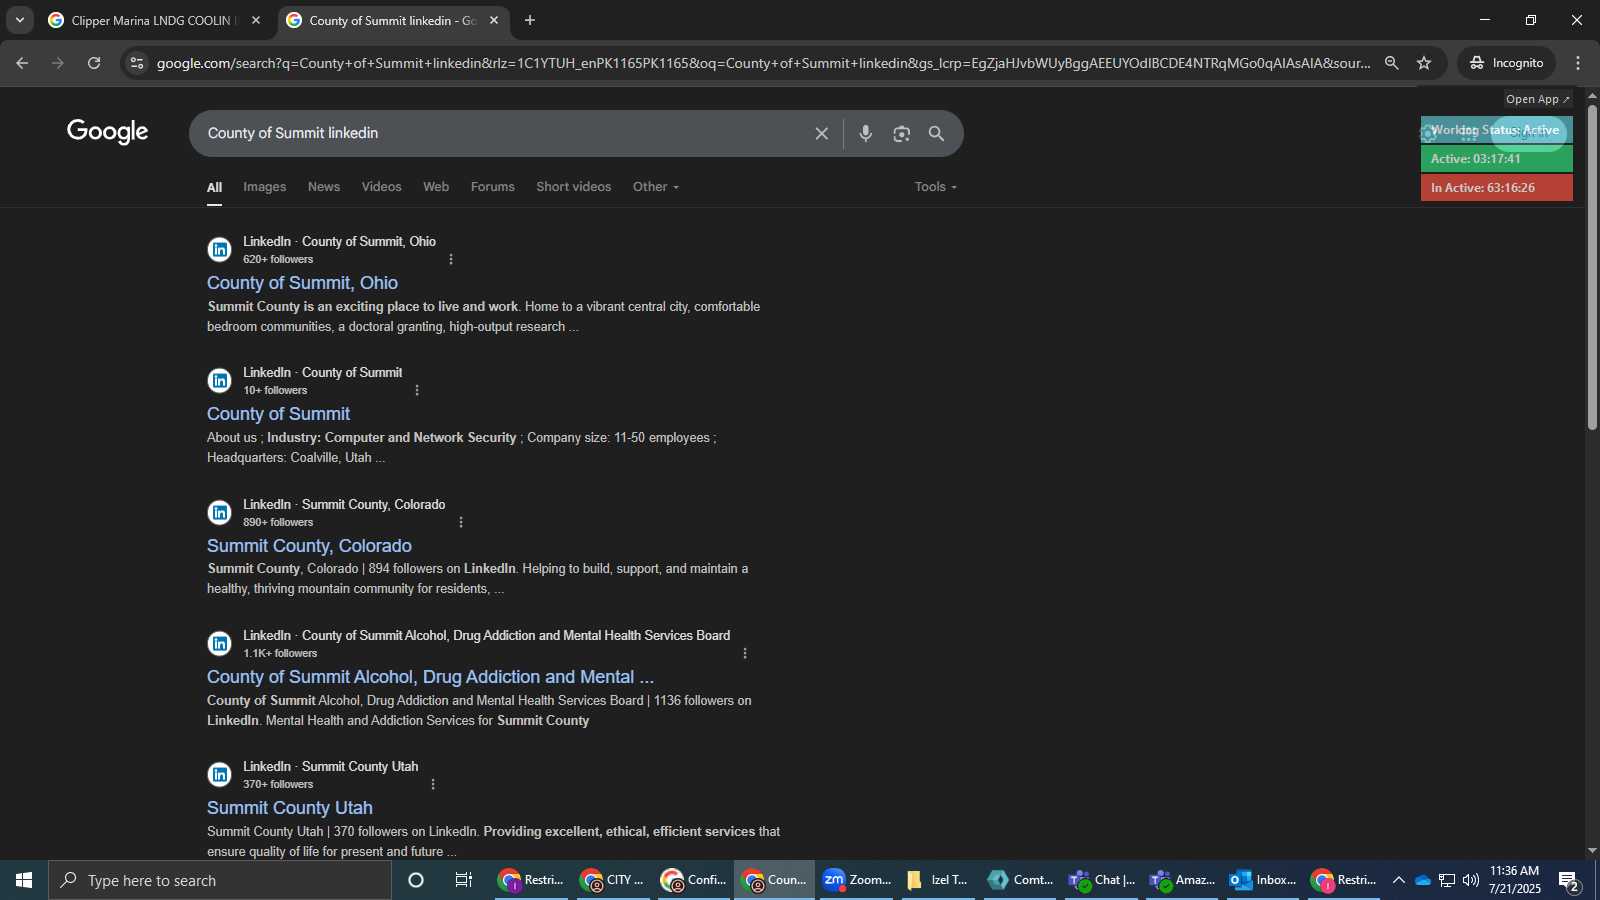1600x900 pixels.
Task: Open more options for Alcohol, Drug Addiction Board result
Action: point(745,653)
